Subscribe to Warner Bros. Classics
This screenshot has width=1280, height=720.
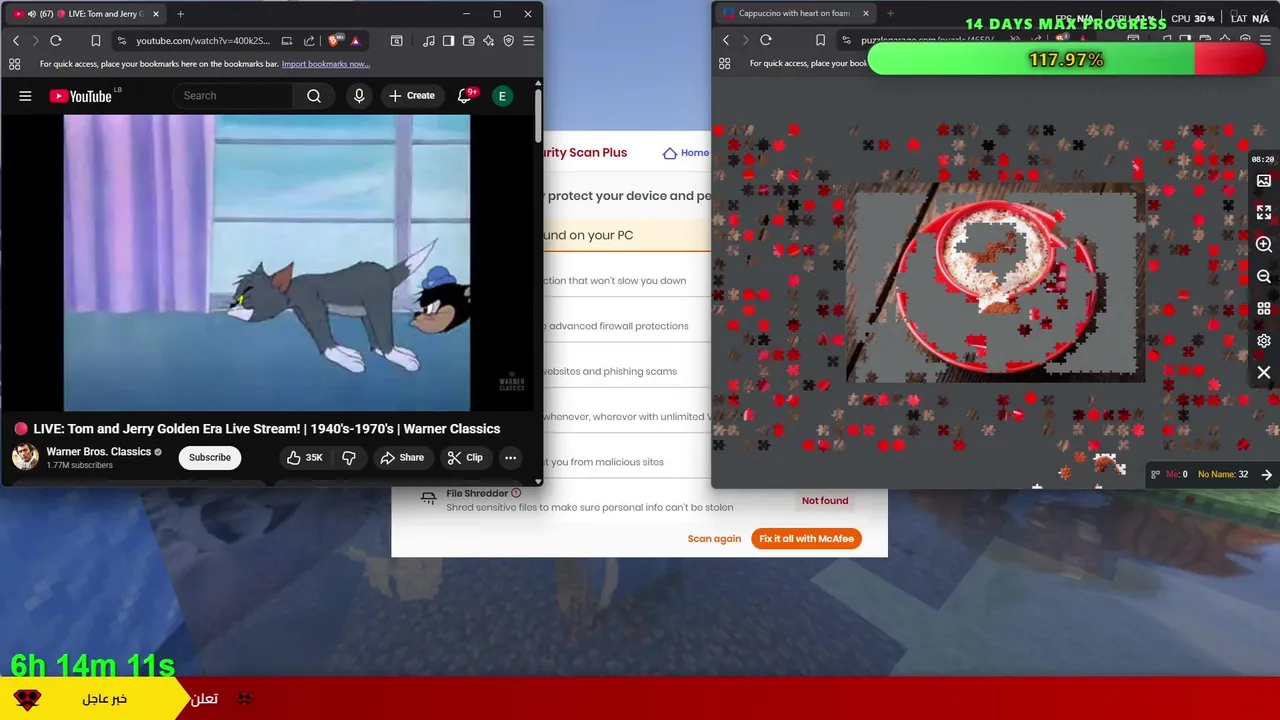click(x=210, y=458)
